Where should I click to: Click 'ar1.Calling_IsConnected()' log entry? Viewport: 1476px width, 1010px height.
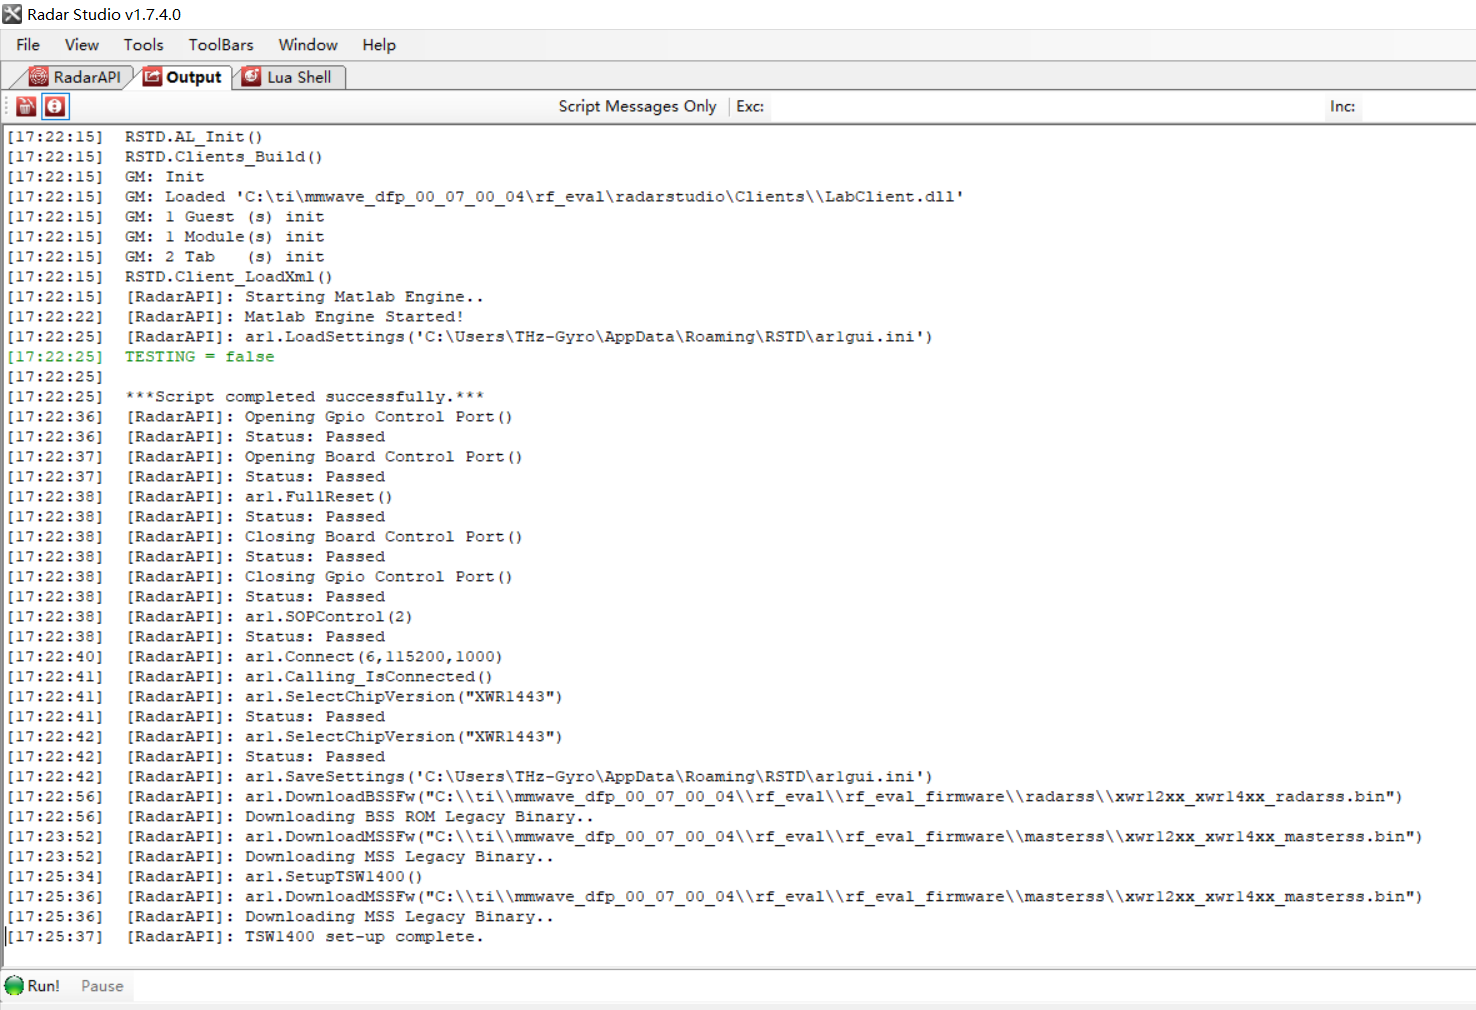point(368,677)
